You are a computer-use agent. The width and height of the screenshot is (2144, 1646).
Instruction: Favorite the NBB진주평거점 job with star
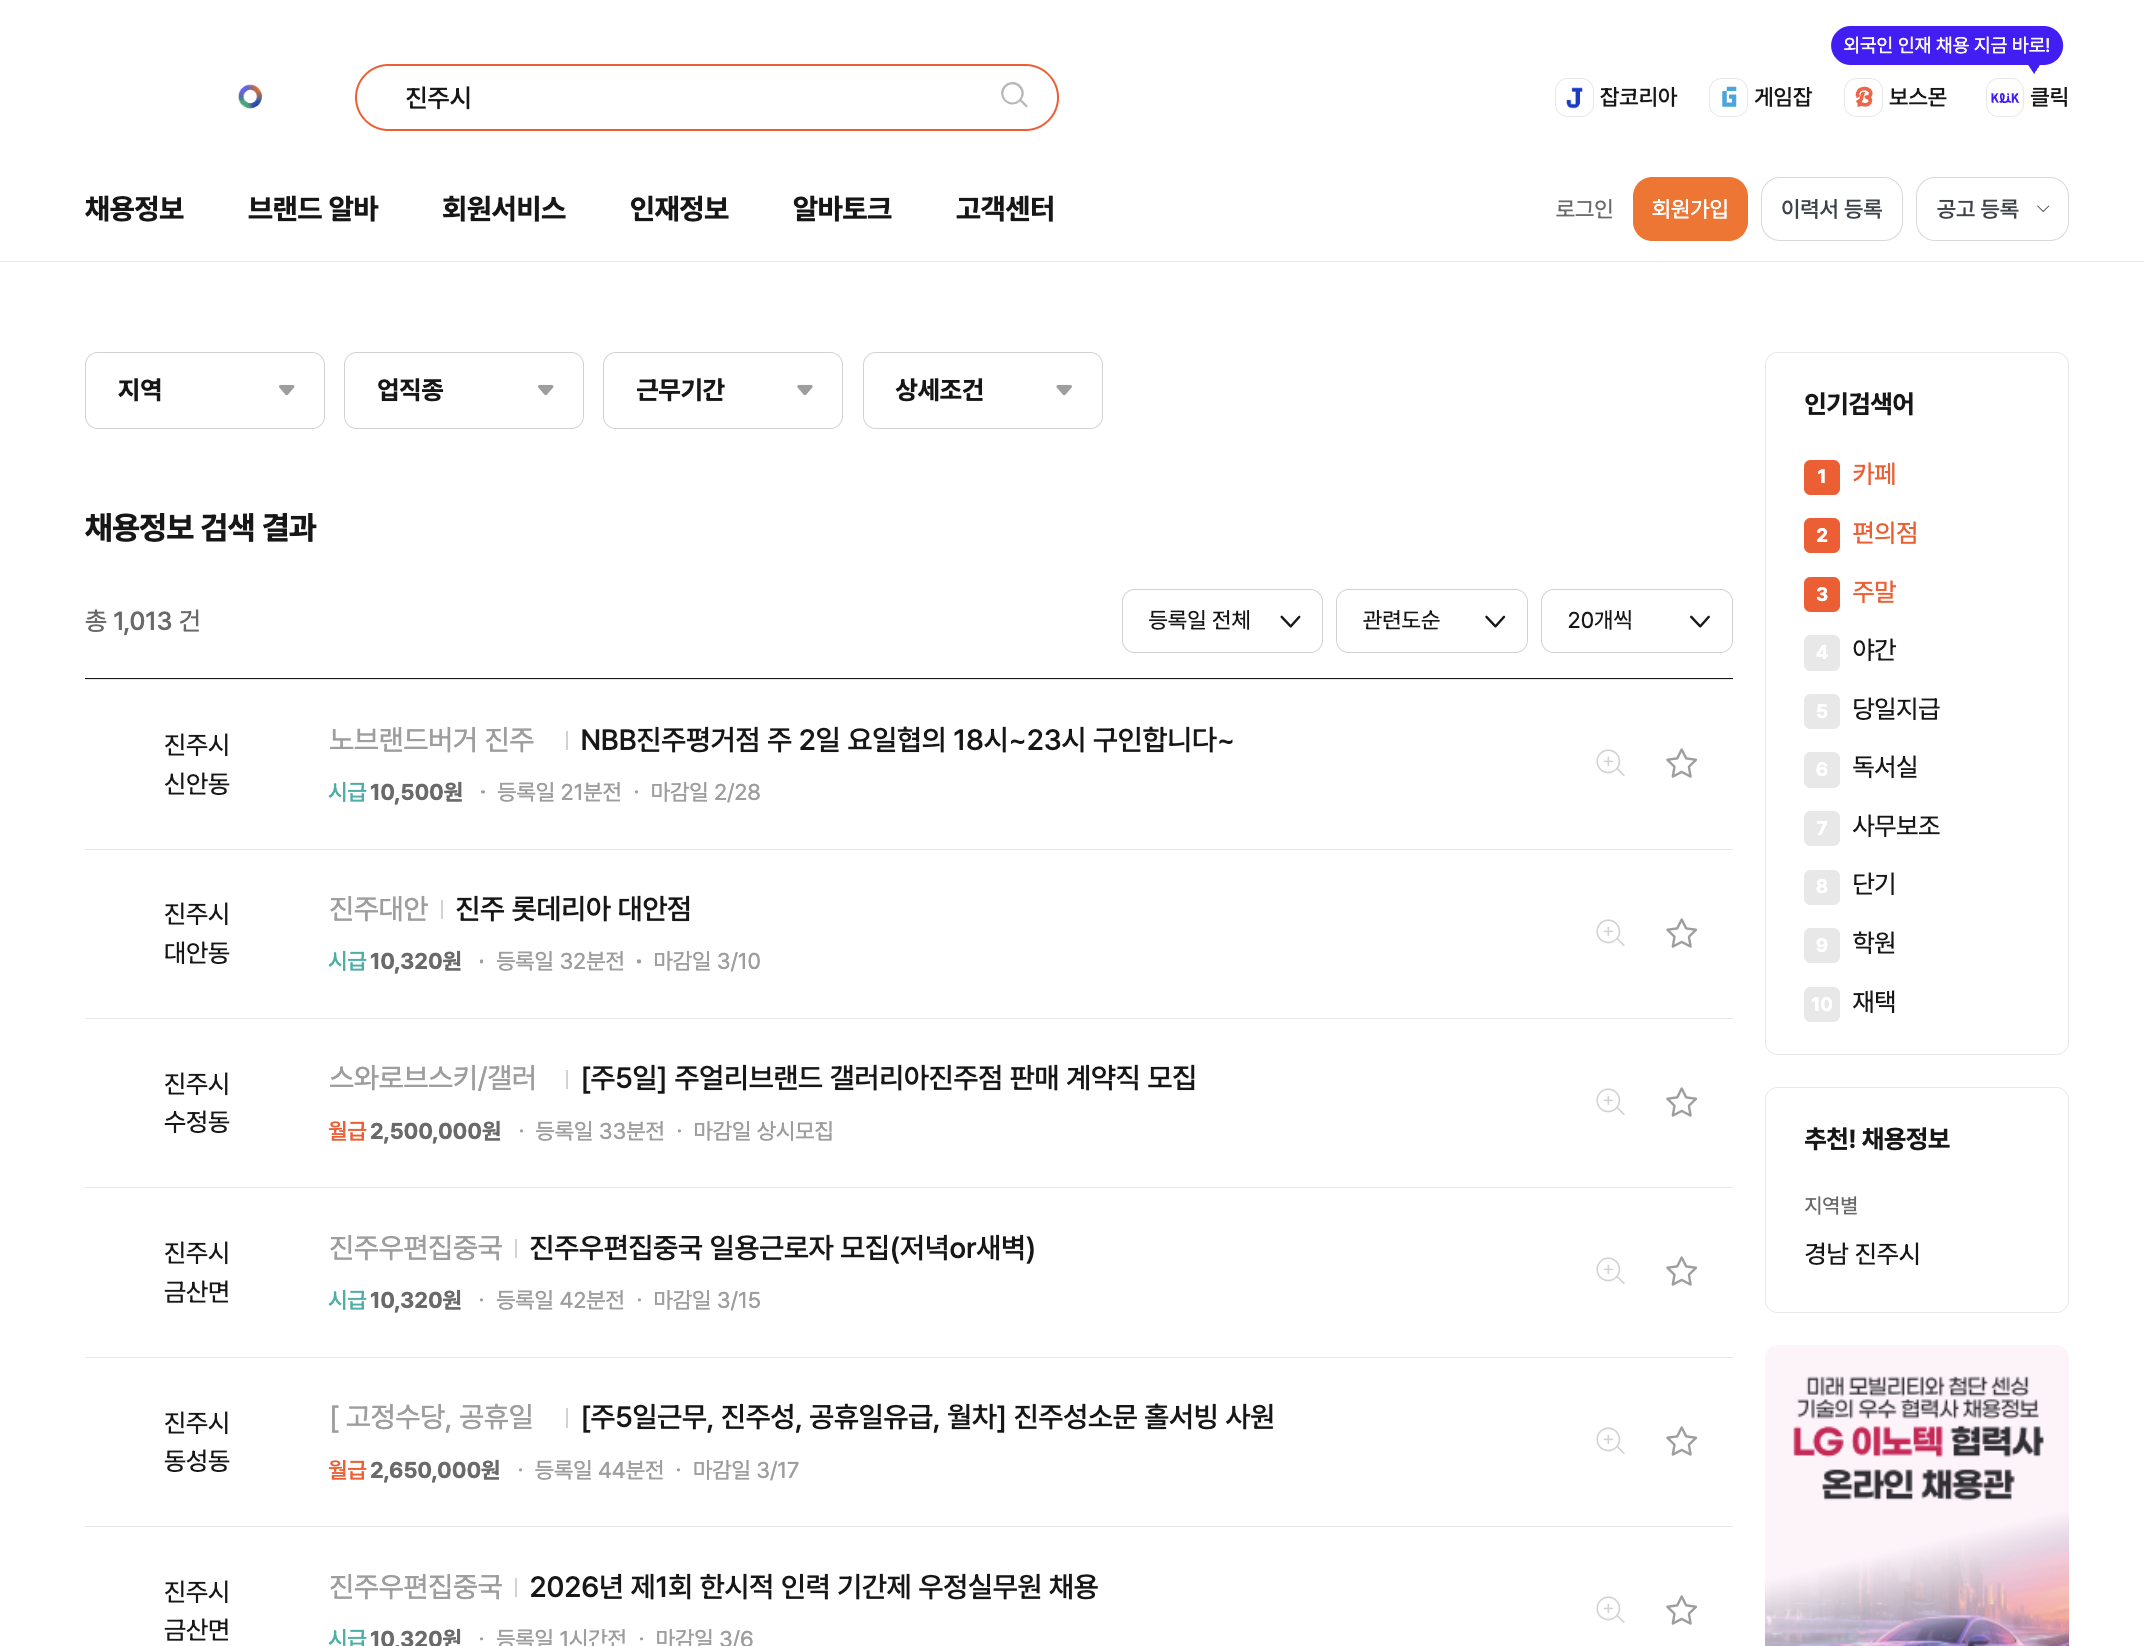pos(1681,763)
